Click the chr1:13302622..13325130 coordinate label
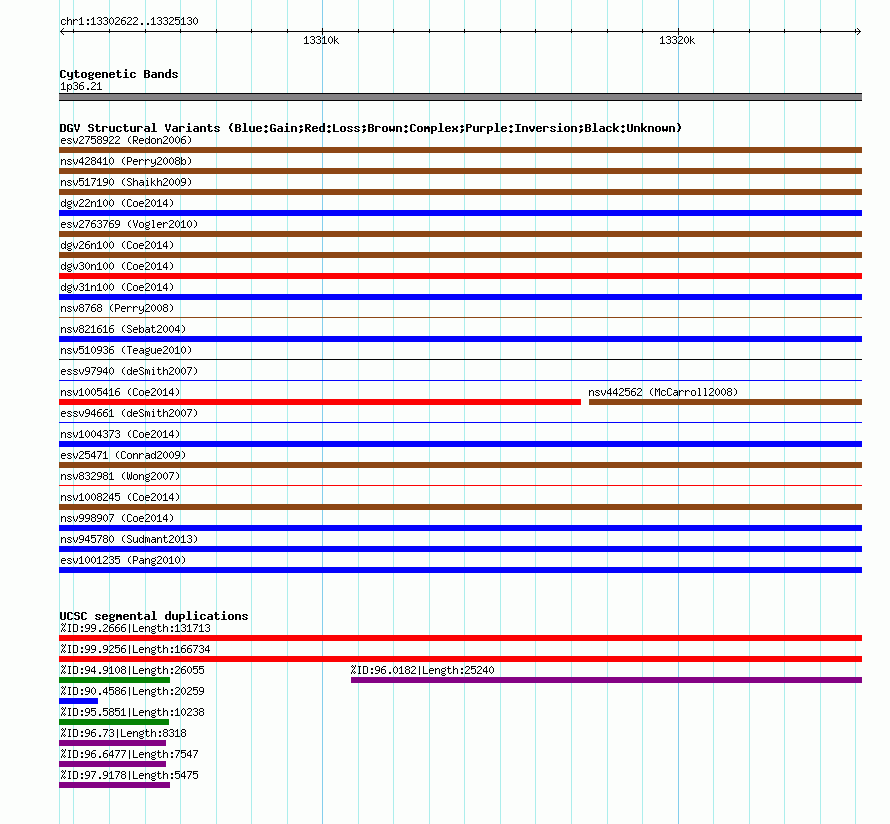 click(129, 21)
